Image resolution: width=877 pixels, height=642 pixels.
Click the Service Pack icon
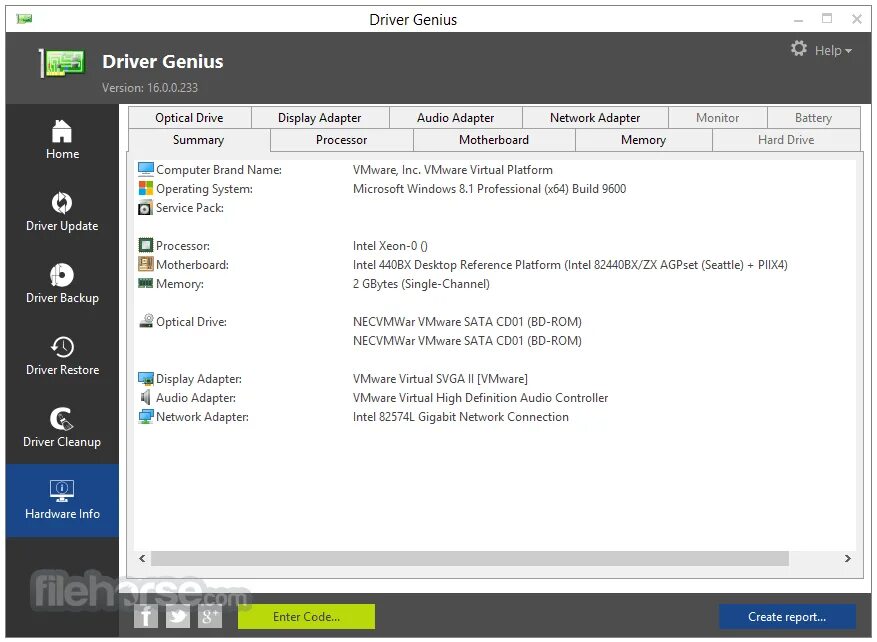point(145,207)
